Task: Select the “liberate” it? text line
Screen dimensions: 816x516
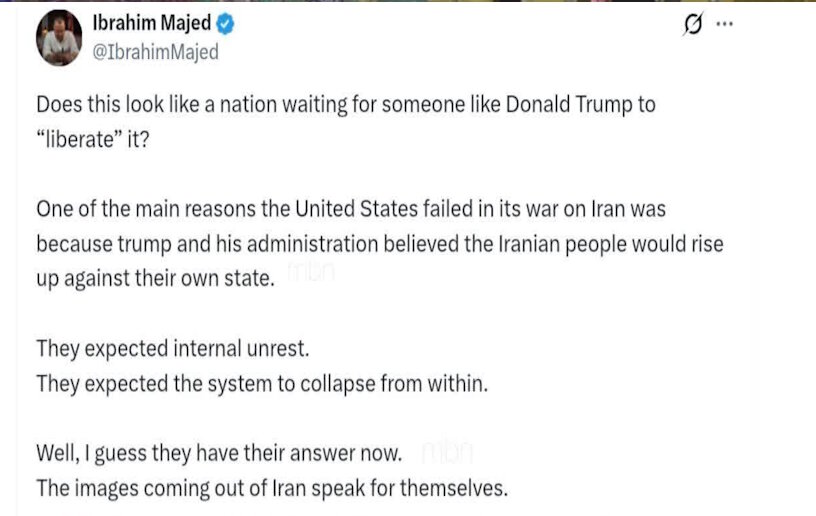Action: (93, 139)
